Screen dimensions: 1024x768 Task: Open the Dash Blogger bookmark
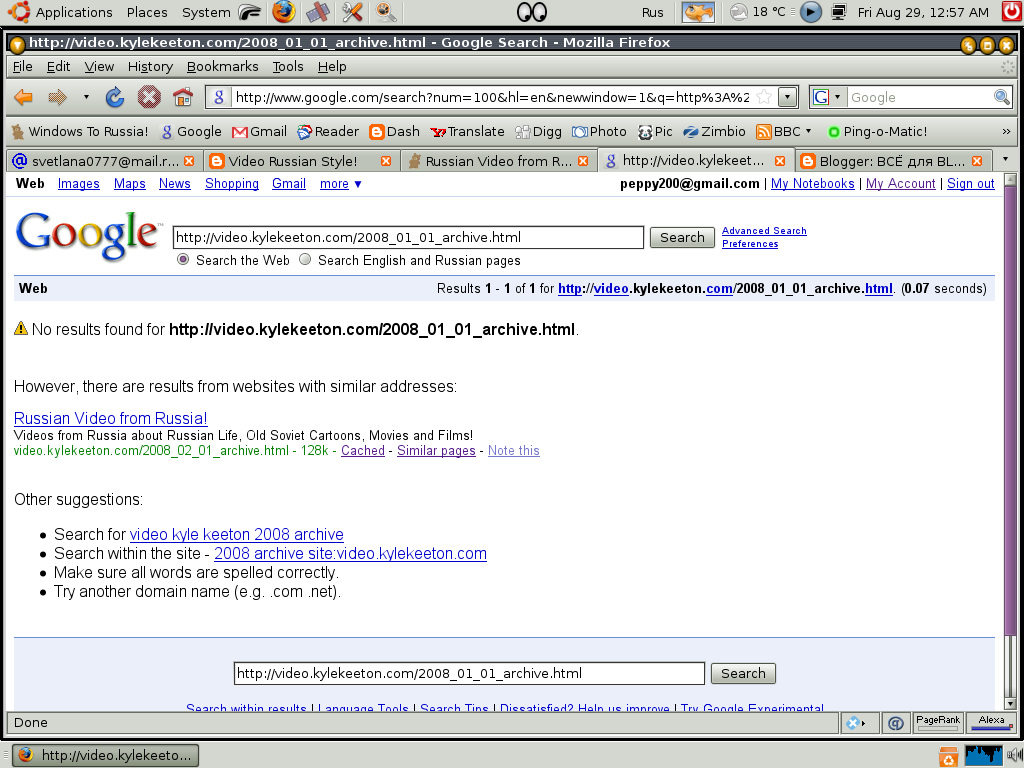pyautogui.click(x=394, y=131)
